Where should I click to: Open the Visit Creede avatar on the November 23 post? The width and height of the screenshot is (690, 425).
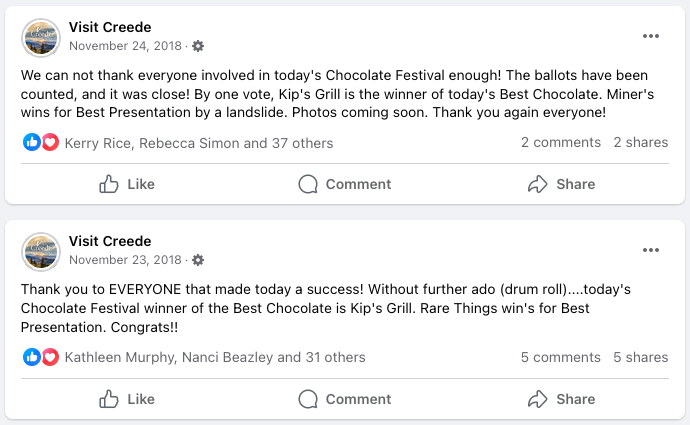pyautogui.click(x=41, y=252)
